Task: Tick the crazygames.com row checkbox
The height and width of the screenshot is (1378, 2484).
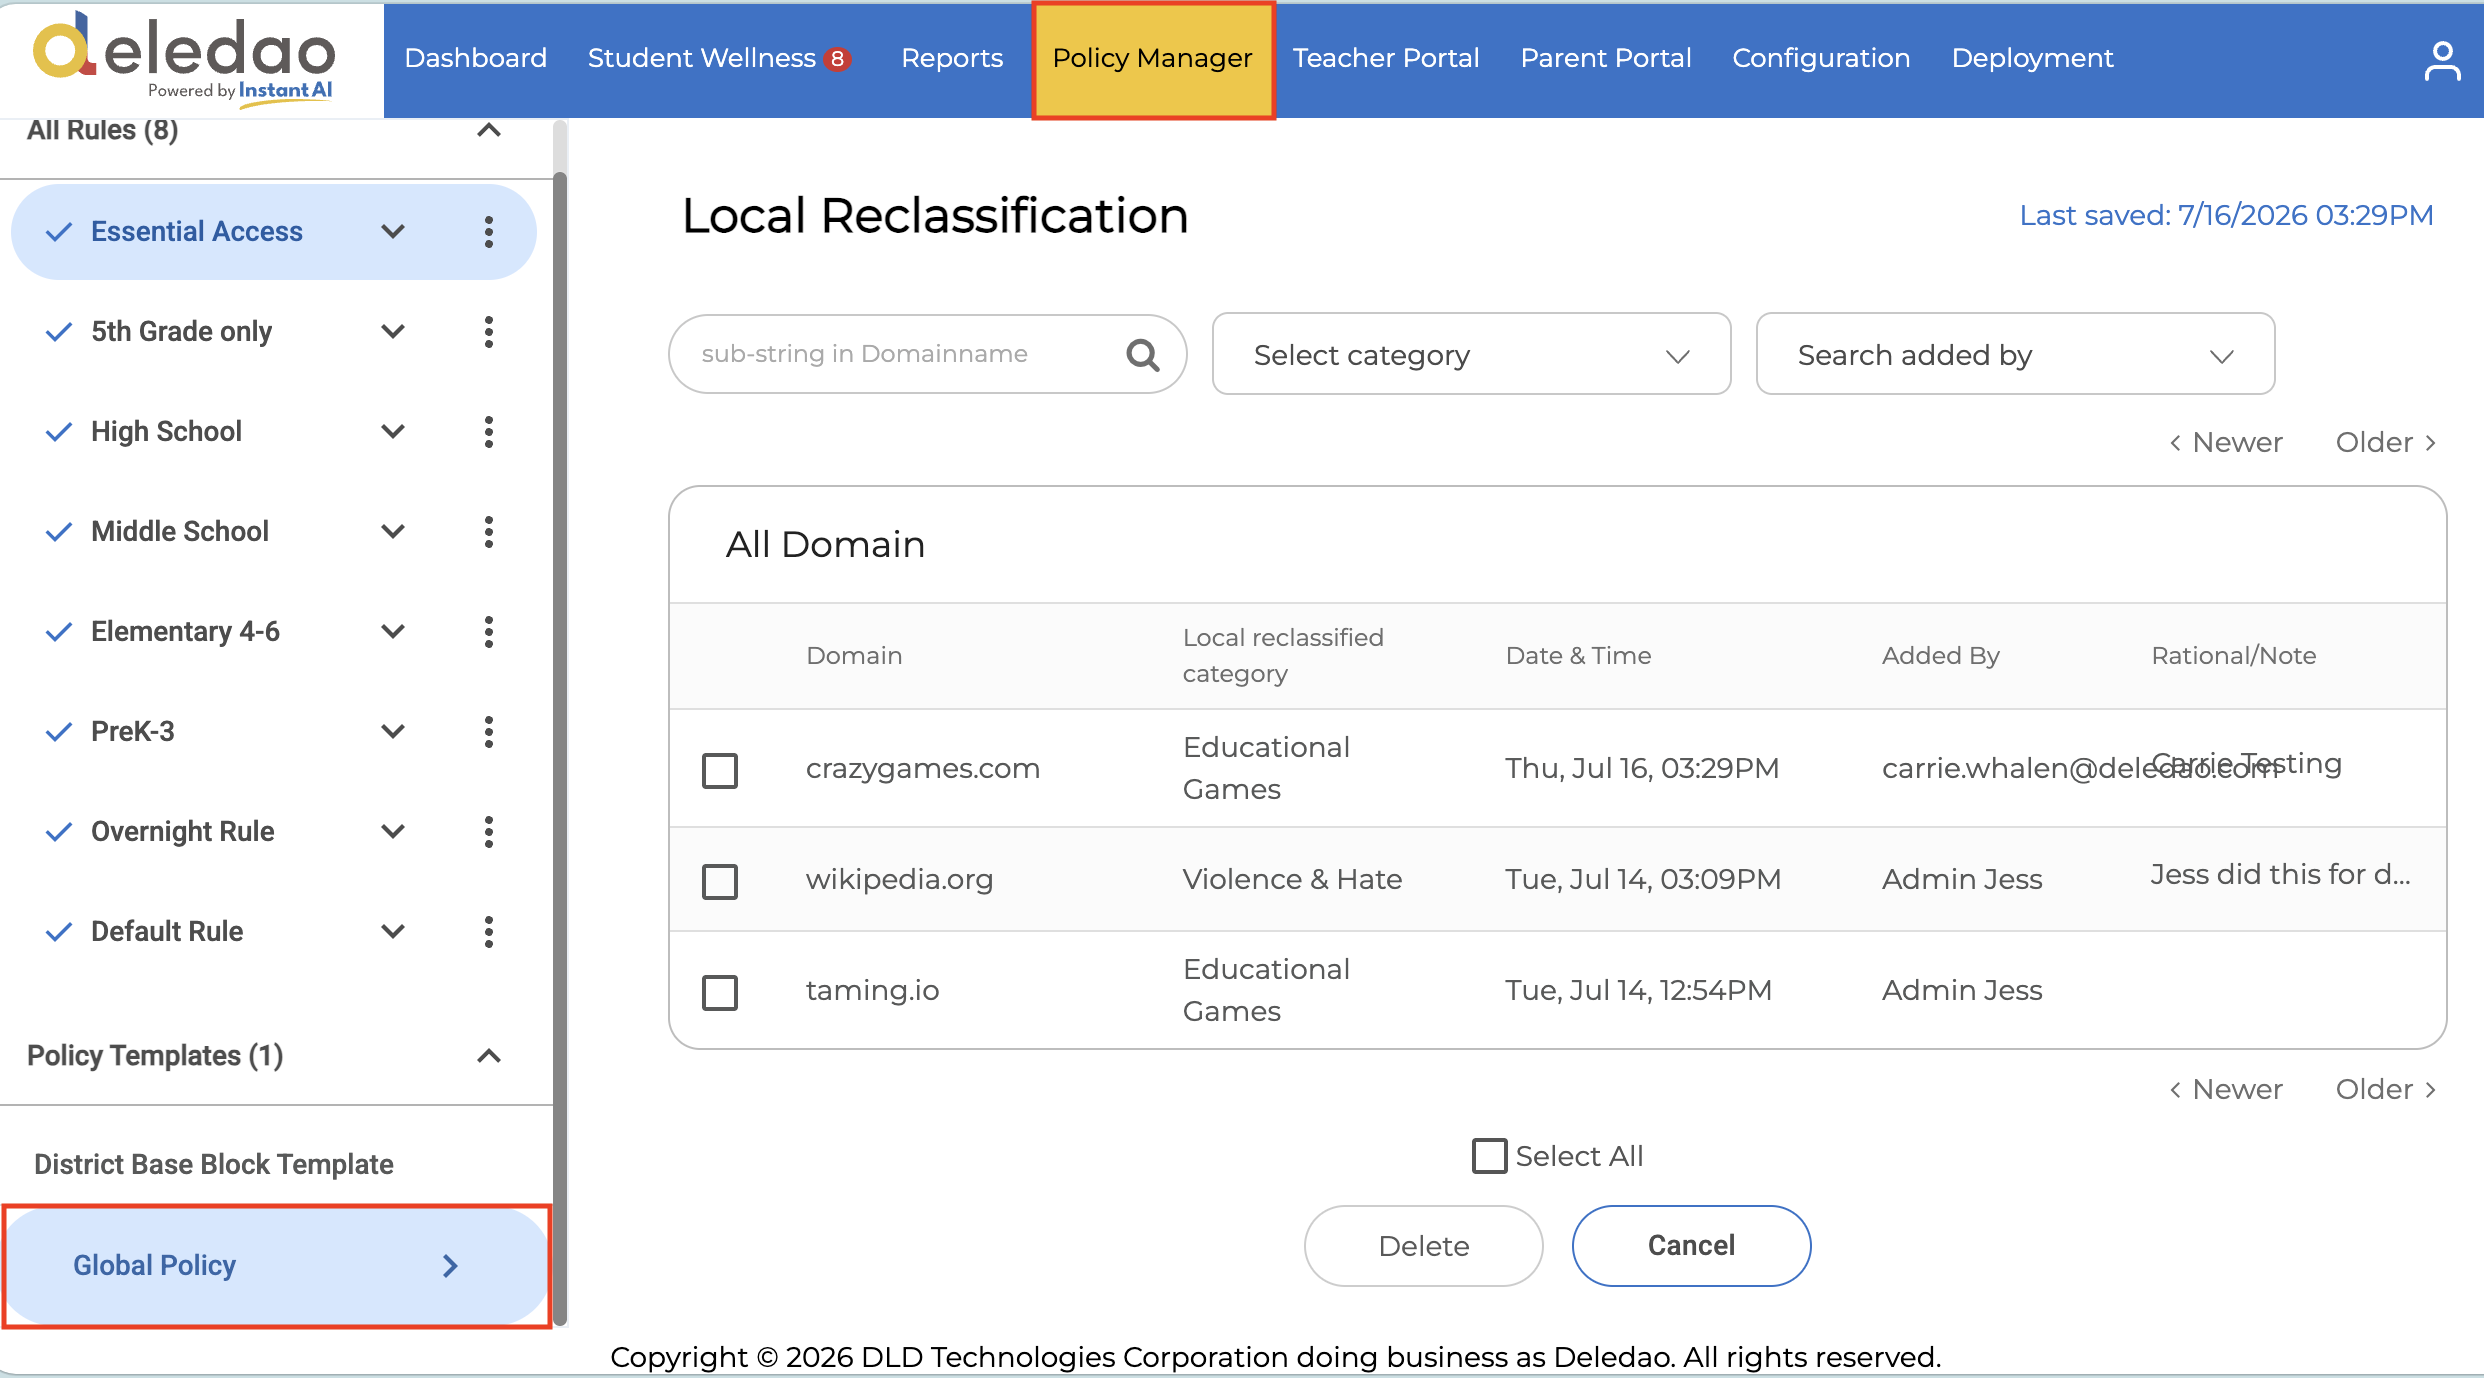Action: coord(720,771)
